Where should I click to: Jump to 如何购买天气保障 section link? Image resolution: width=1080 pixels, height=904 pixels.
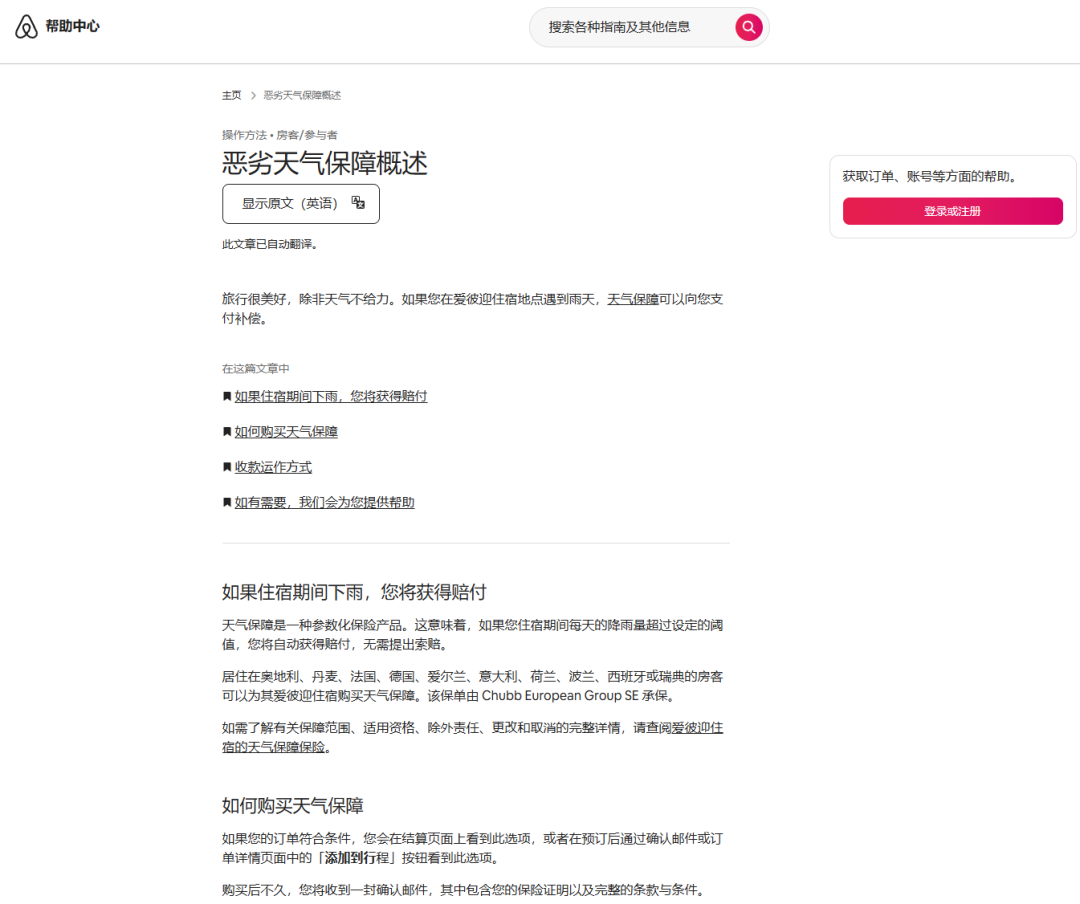pos(286,432)
